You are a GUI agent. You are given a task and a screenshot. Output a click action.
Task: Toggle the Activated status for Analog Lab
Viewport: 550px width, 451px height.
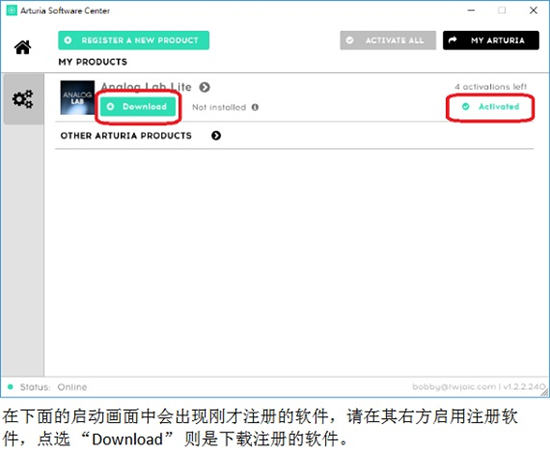[490, 107]
